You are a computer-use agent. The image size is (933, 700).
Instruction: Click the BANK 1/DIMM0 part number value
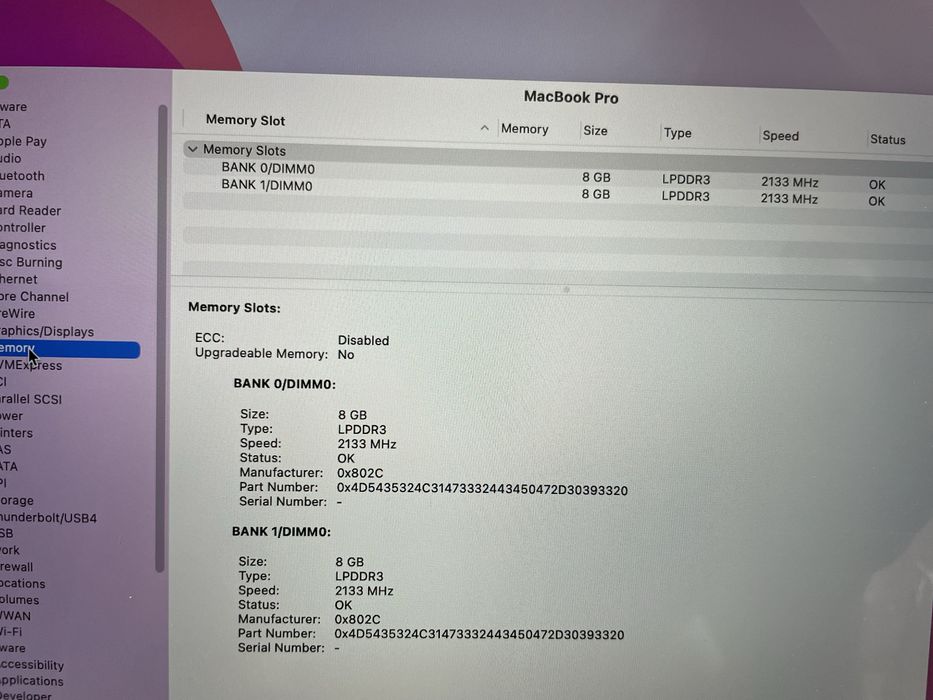(479, 635)
